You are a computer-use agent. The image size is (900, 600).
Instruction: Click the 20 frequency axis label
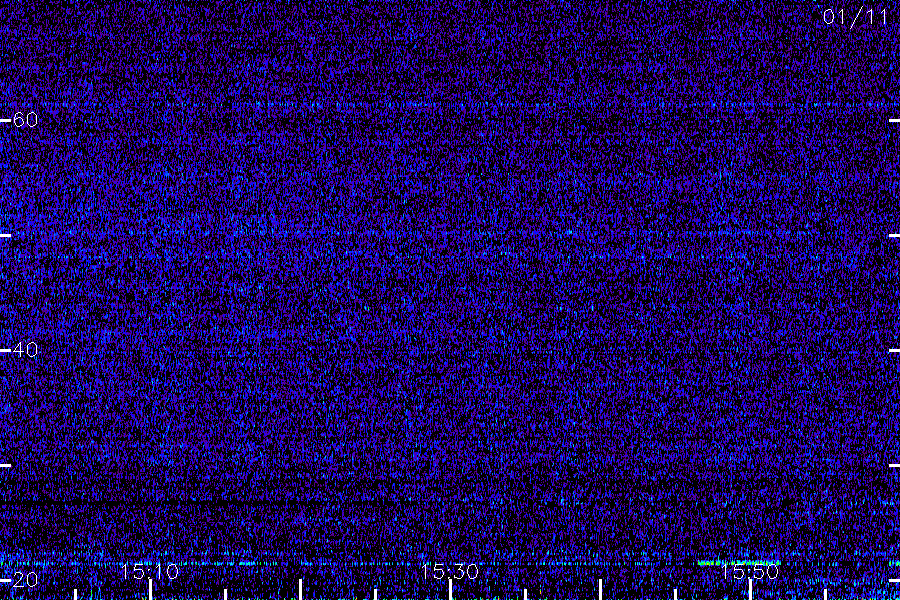[25, 579]
